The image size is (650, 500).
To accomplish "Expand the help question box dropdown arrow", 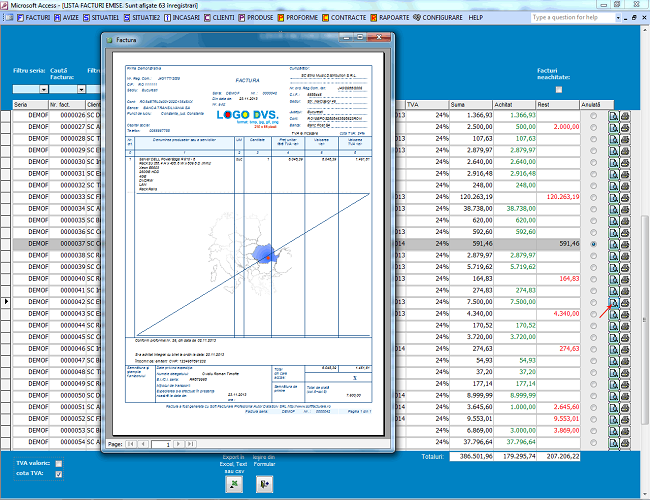I will coord(618,17).
